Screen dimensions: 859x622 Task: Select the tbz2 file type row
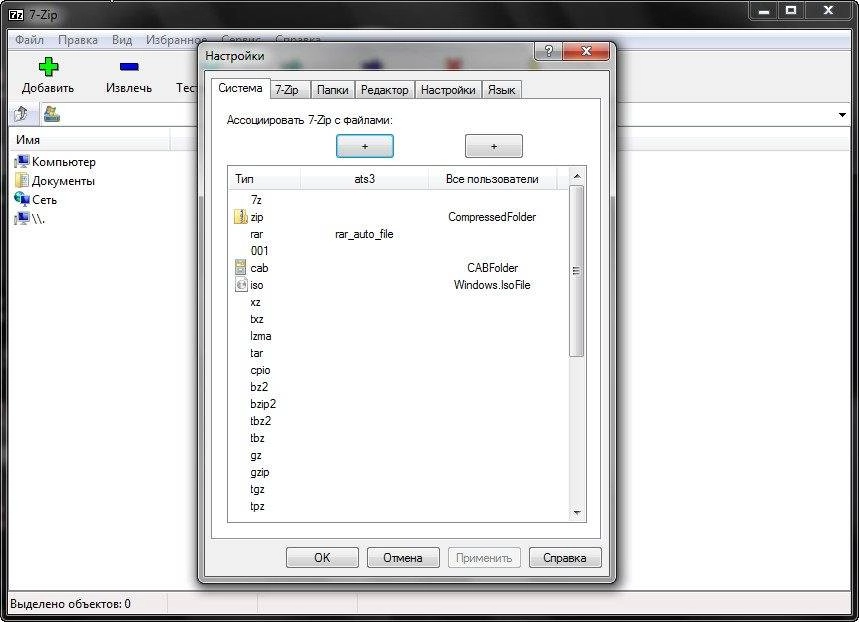click(x=399, y=421)
